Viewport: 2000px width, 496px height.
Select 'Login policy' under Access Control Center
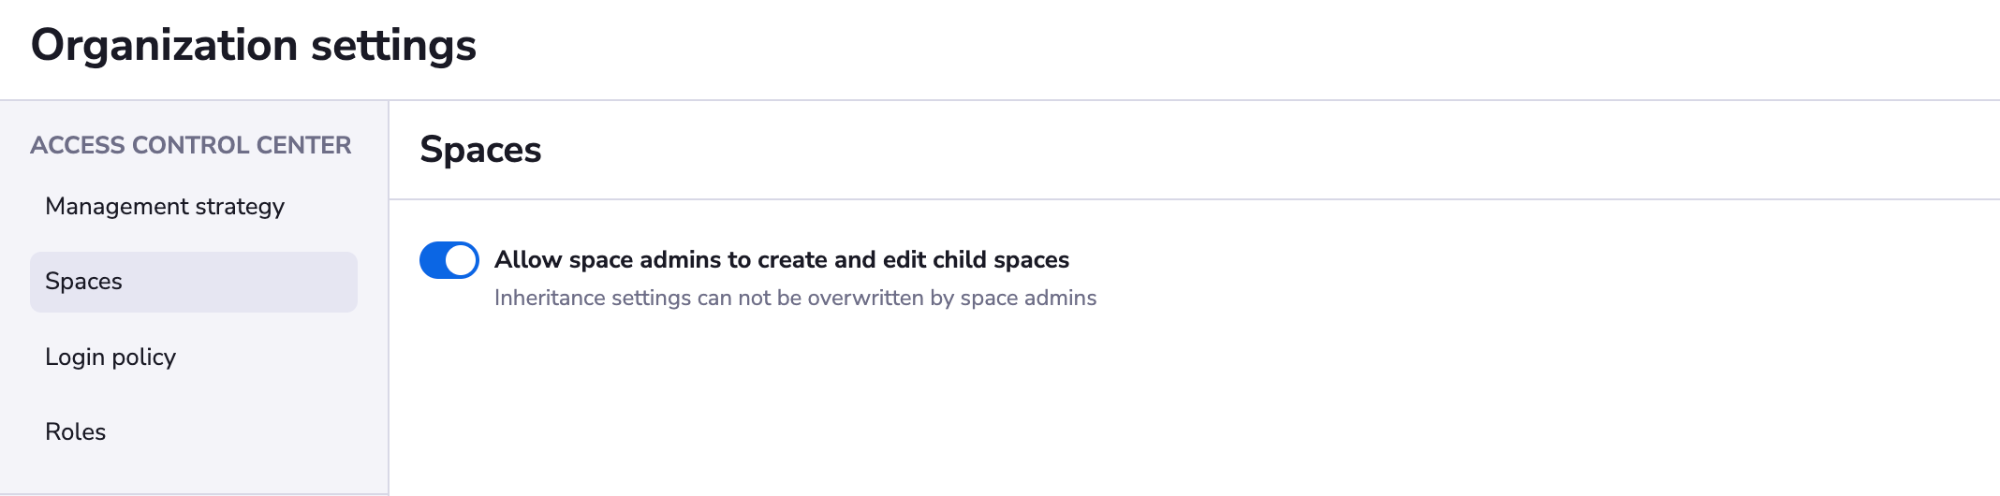[110, 357]
